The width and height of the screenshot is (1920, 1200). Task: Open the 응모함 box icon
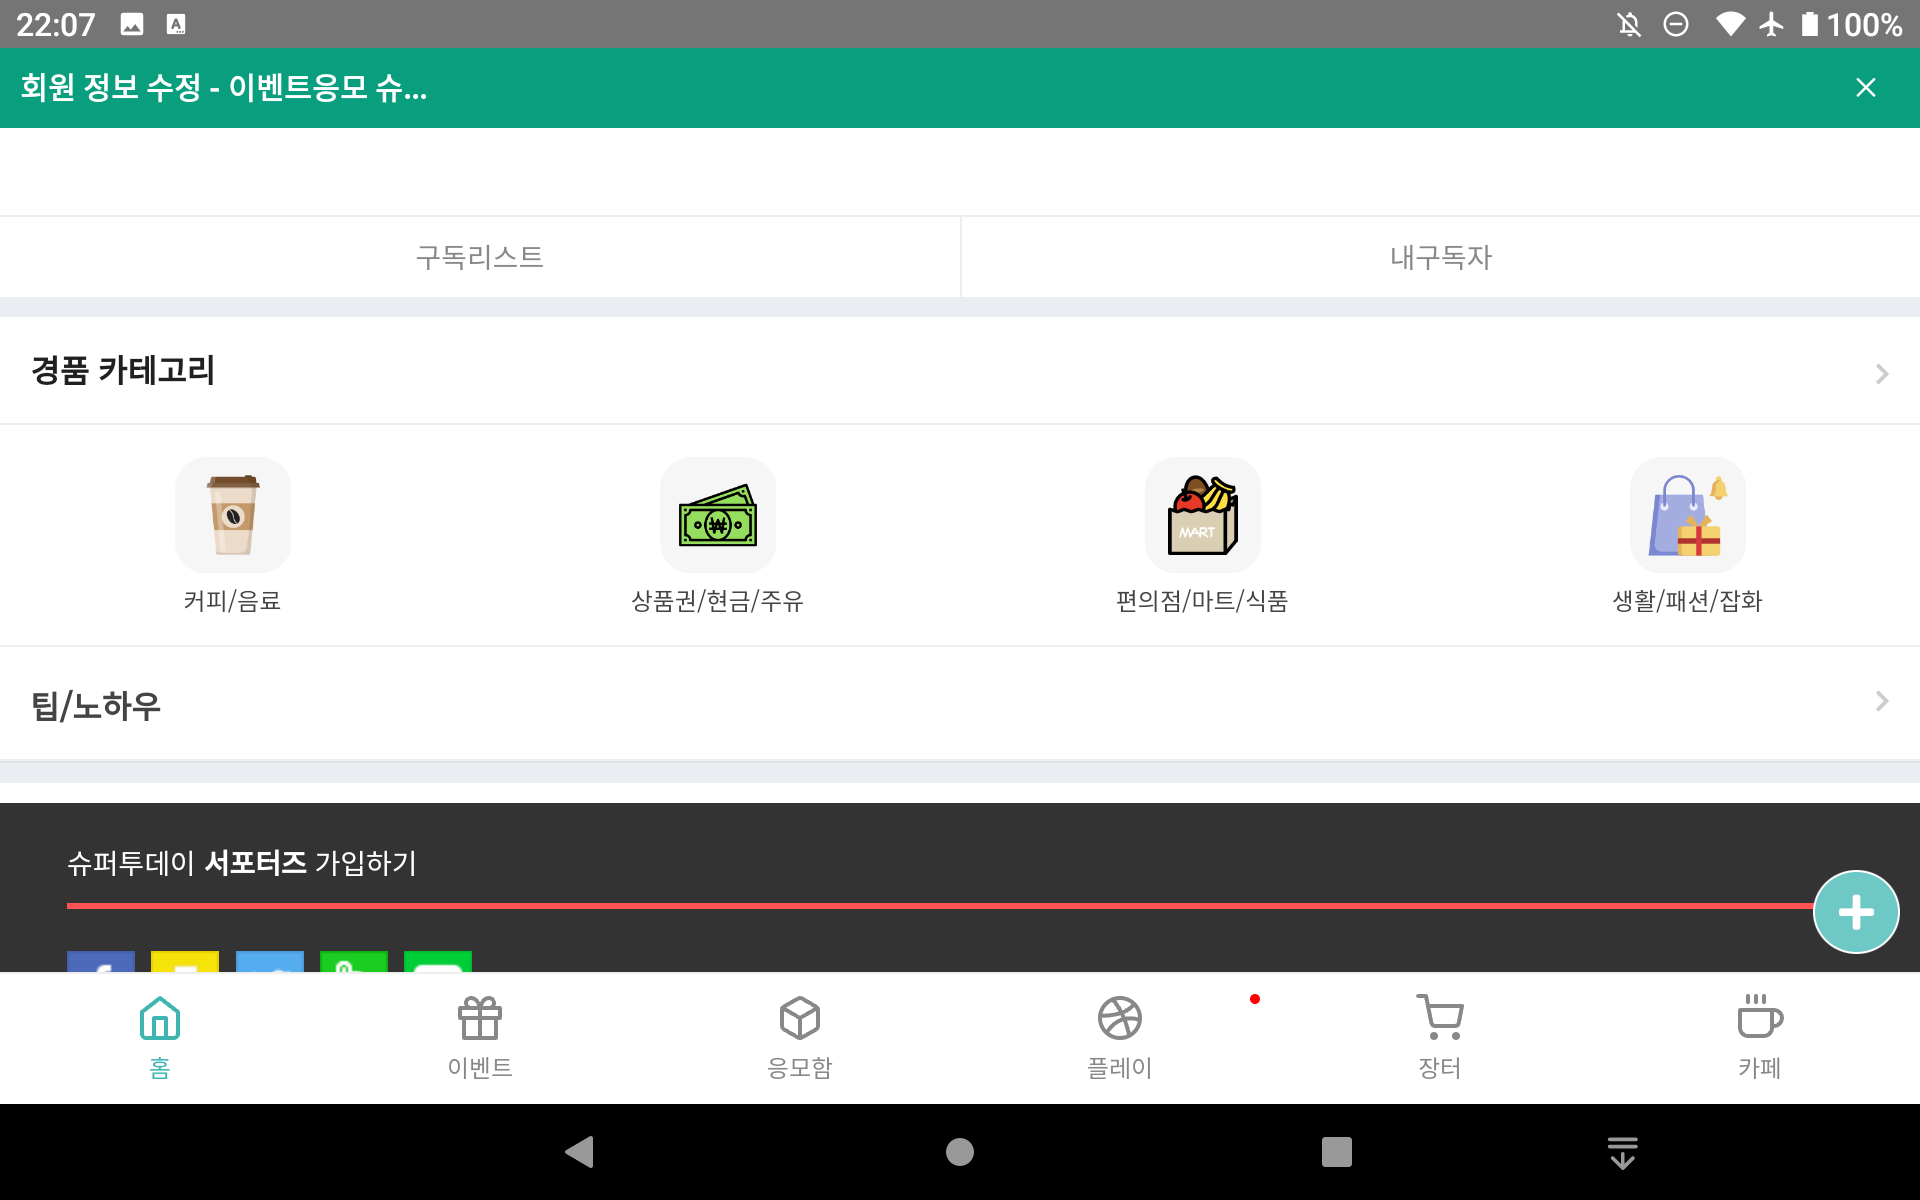click(799, 1018)
